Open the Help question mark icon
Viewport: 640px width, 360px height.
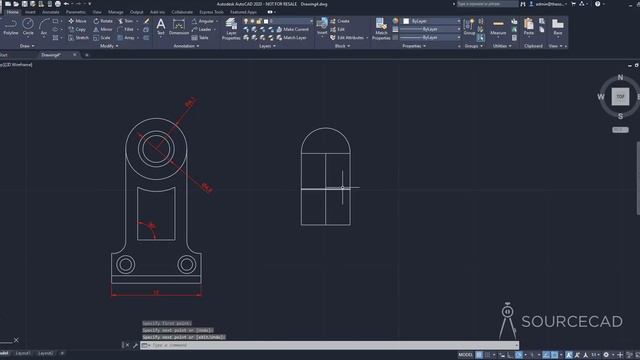[x=597, y=4]
